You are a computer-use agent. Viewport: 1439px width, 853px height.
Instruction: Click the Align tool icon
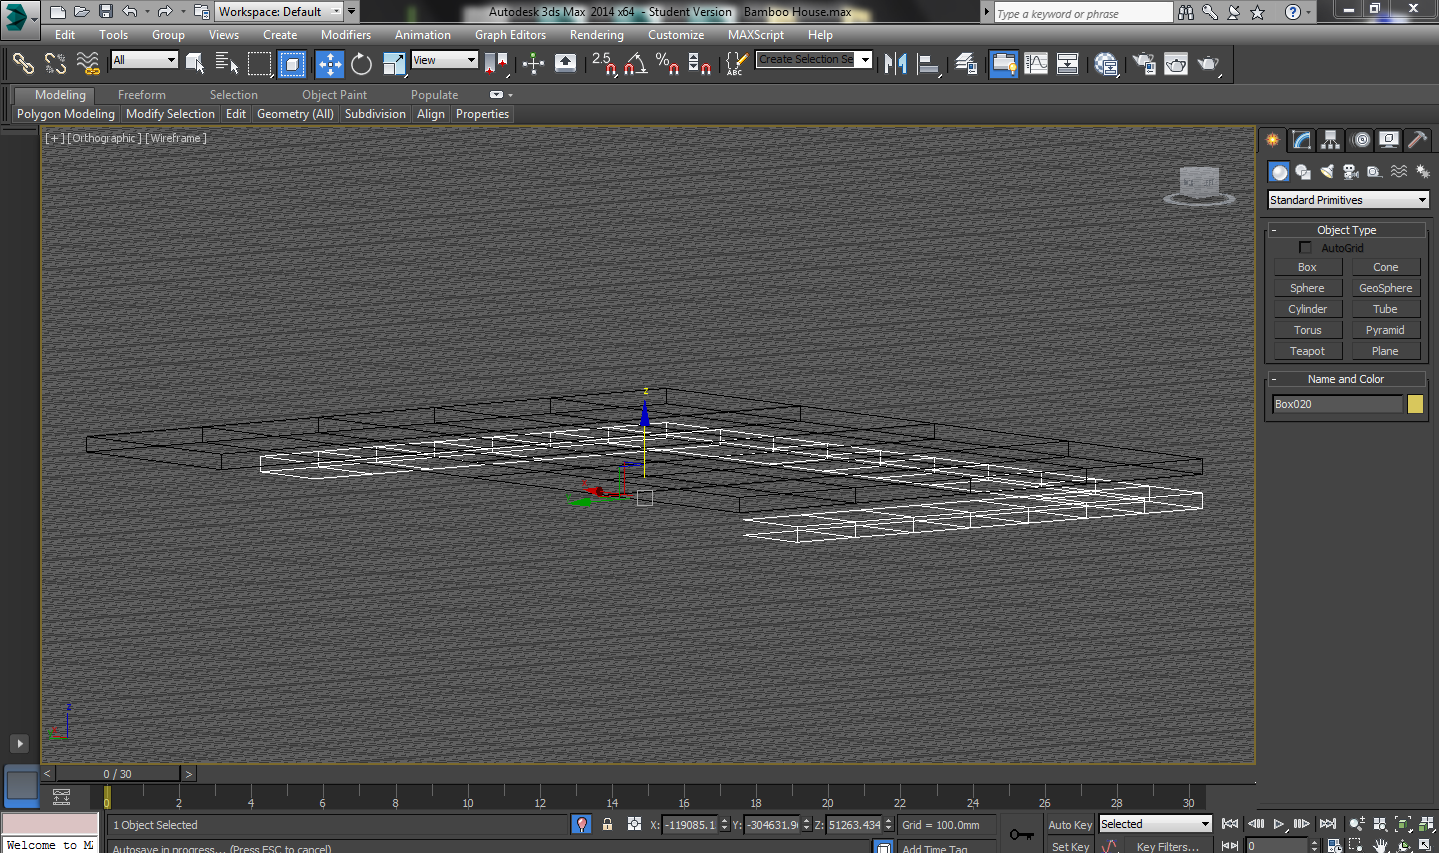[x=929, y=64]
